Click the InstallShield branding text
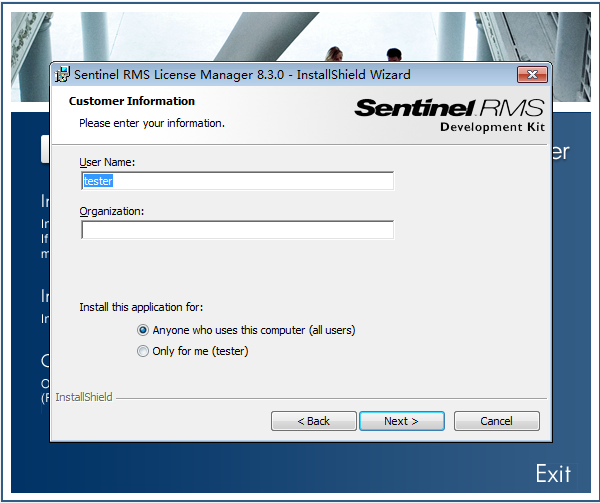This screenshot has width=600, height=503. click(x=84, y=397)
